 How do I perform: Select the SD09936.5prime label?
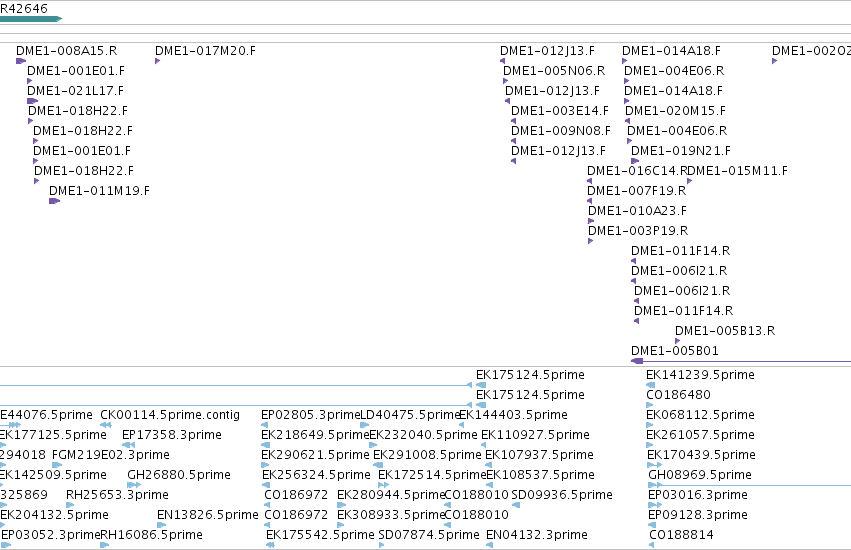562,496
